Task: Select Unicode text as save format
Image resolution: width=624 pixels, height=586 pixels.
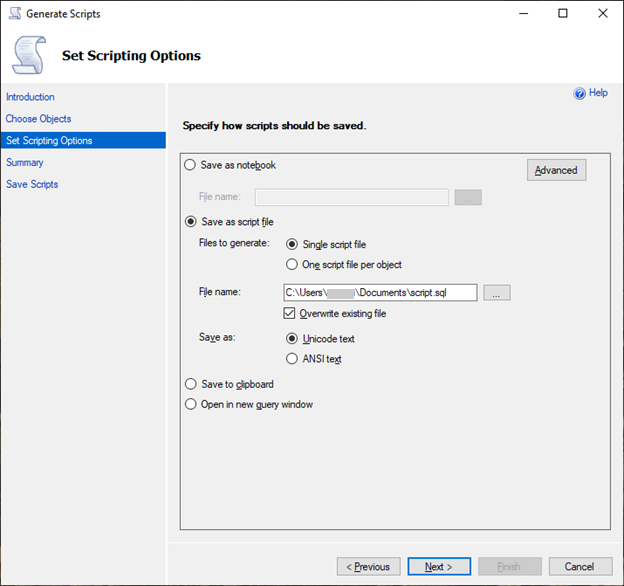Action: [292, 339]
